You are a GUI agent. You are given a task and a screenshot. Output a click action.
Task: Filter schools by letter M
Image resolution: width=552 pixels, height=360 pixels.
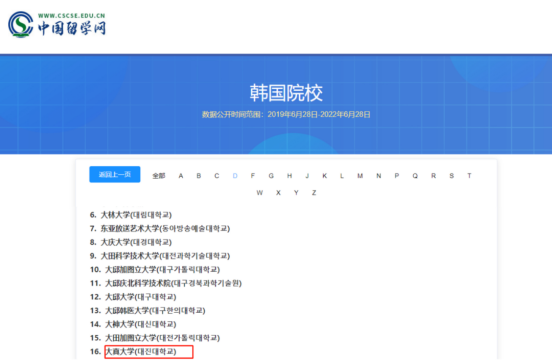point(360,176)
